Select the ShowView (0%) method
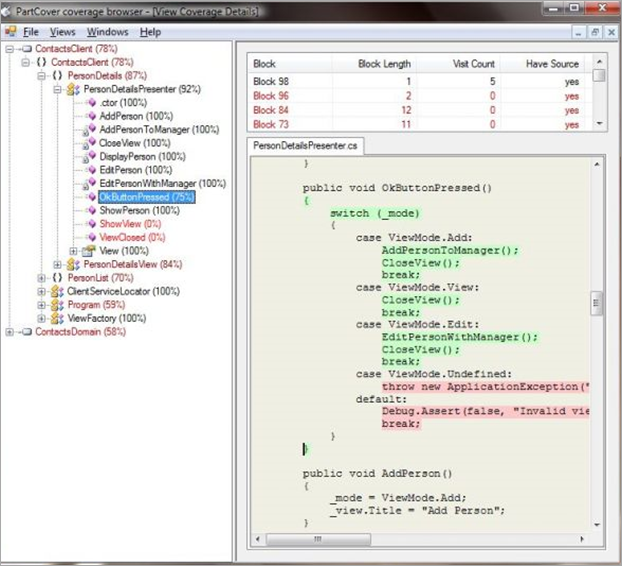The width and height of the screenshot is (622, 566). click(130, 223)
